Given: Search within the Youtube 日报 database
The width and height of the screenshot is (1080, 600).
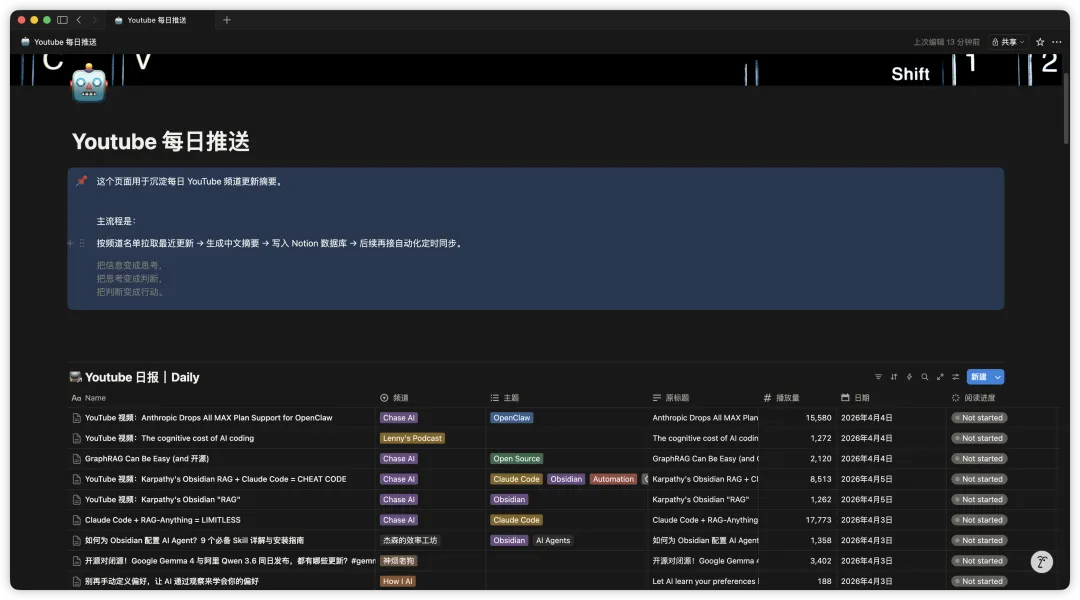Looking at the screenshot, I should tap(925, 377).
